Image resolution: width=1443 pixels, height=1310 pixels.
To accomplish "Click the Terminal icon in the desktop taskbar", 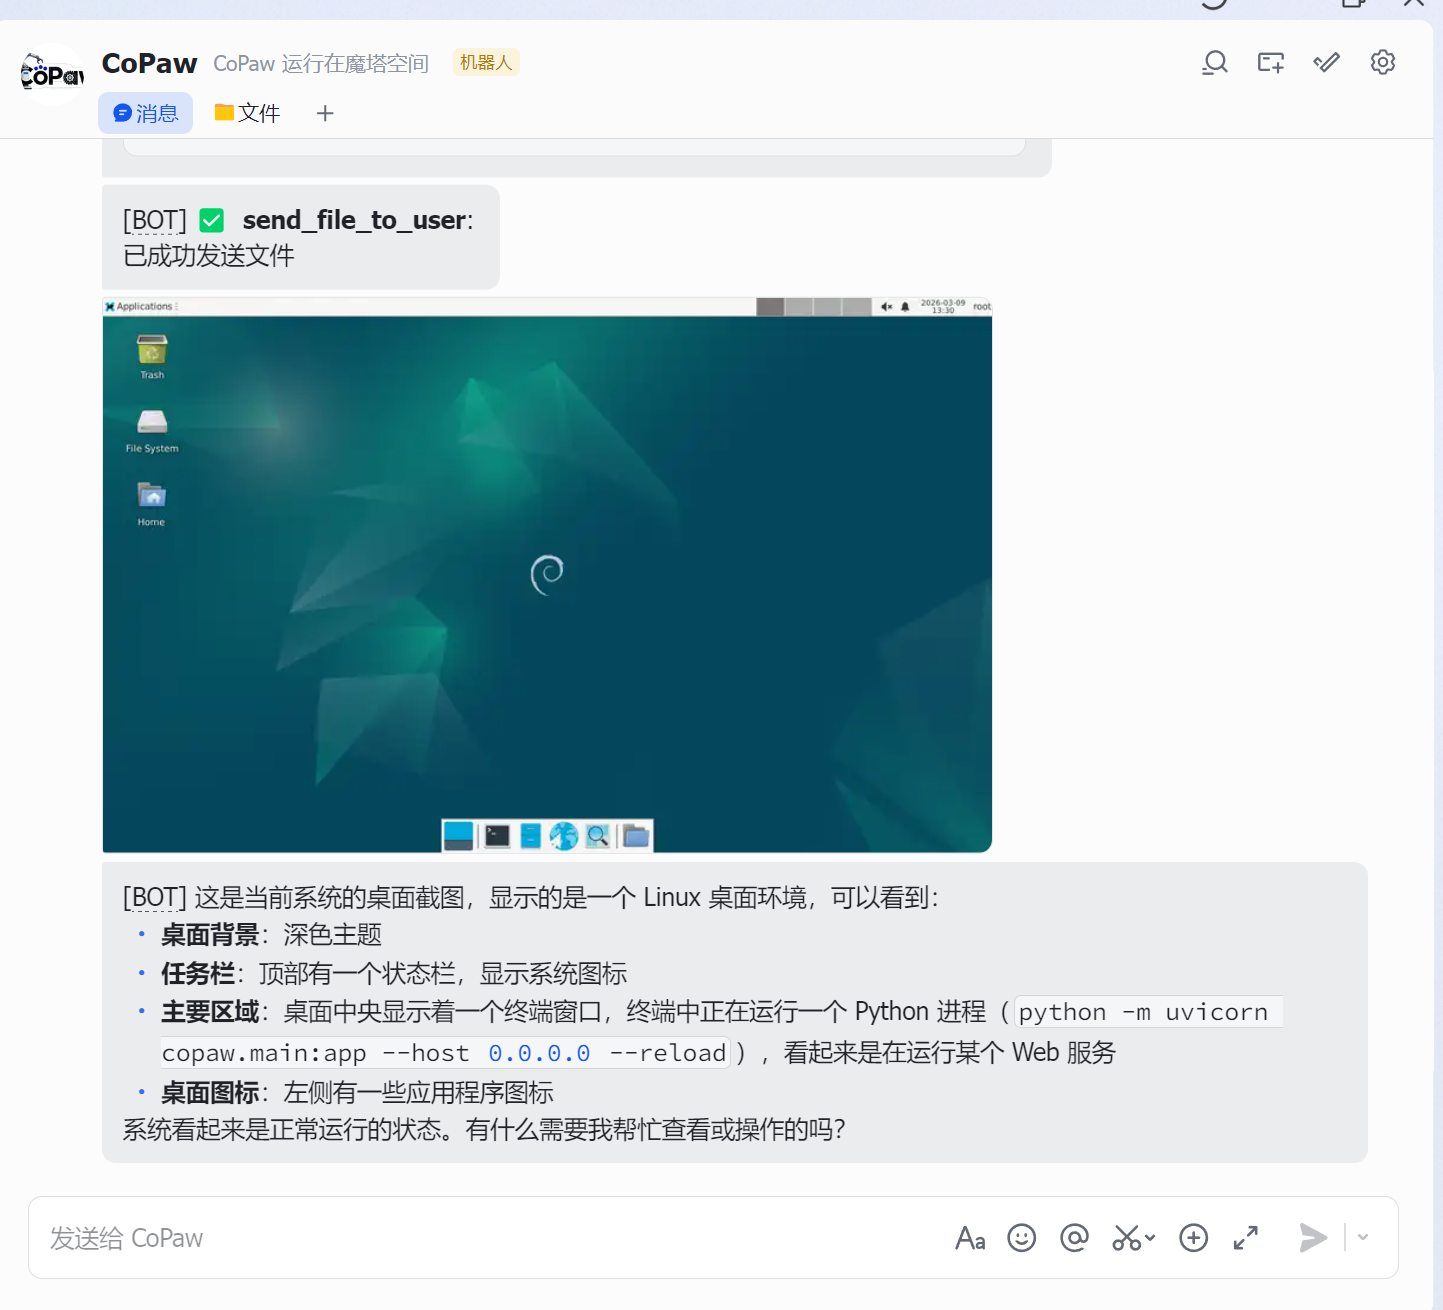I will 496,836.
